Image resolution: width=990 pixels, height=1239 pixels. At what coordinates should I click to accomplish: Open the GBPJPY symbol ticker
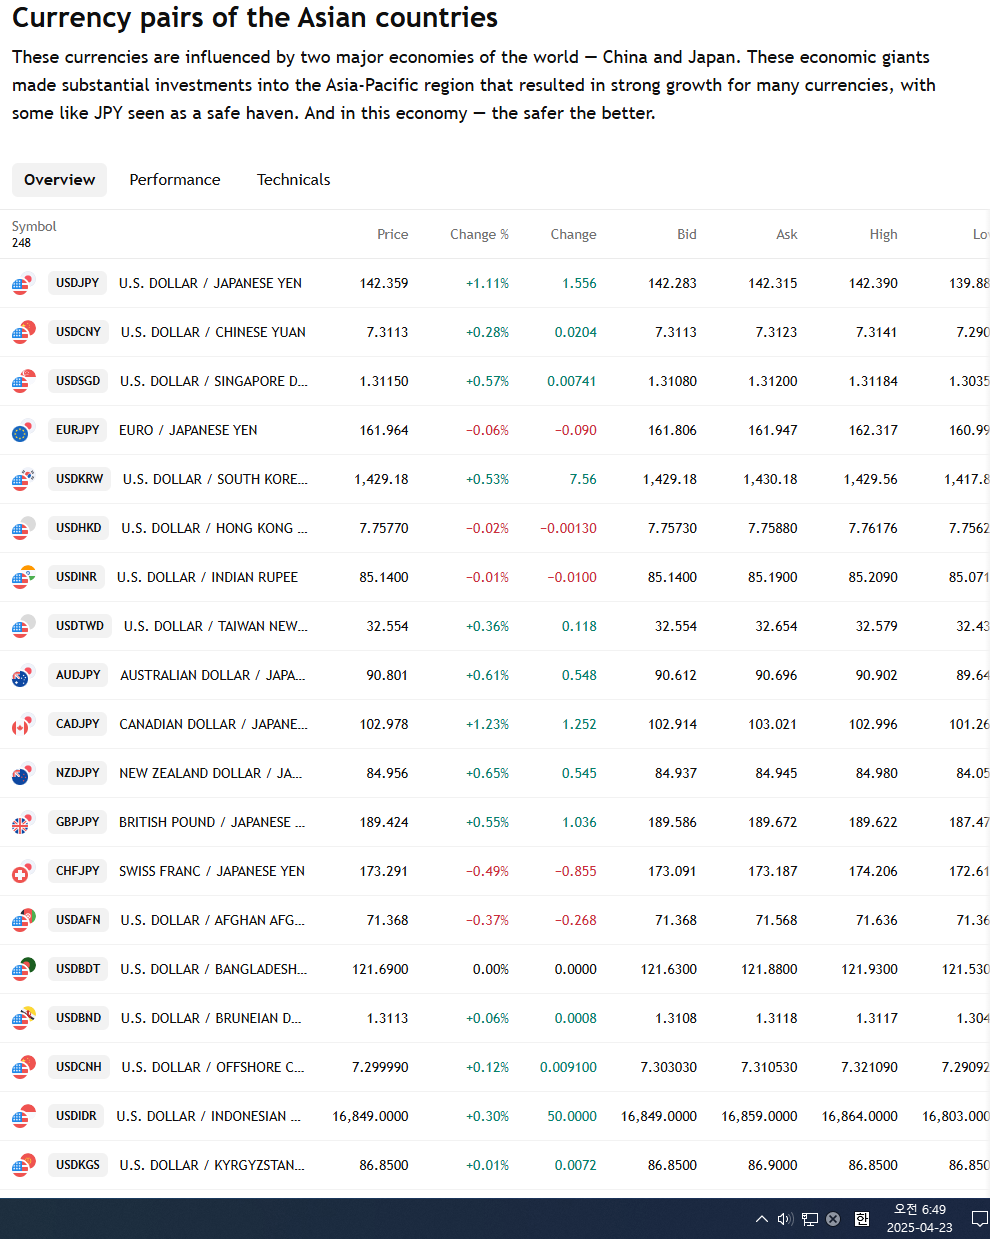pyautogui.click(x=78, y=822)
